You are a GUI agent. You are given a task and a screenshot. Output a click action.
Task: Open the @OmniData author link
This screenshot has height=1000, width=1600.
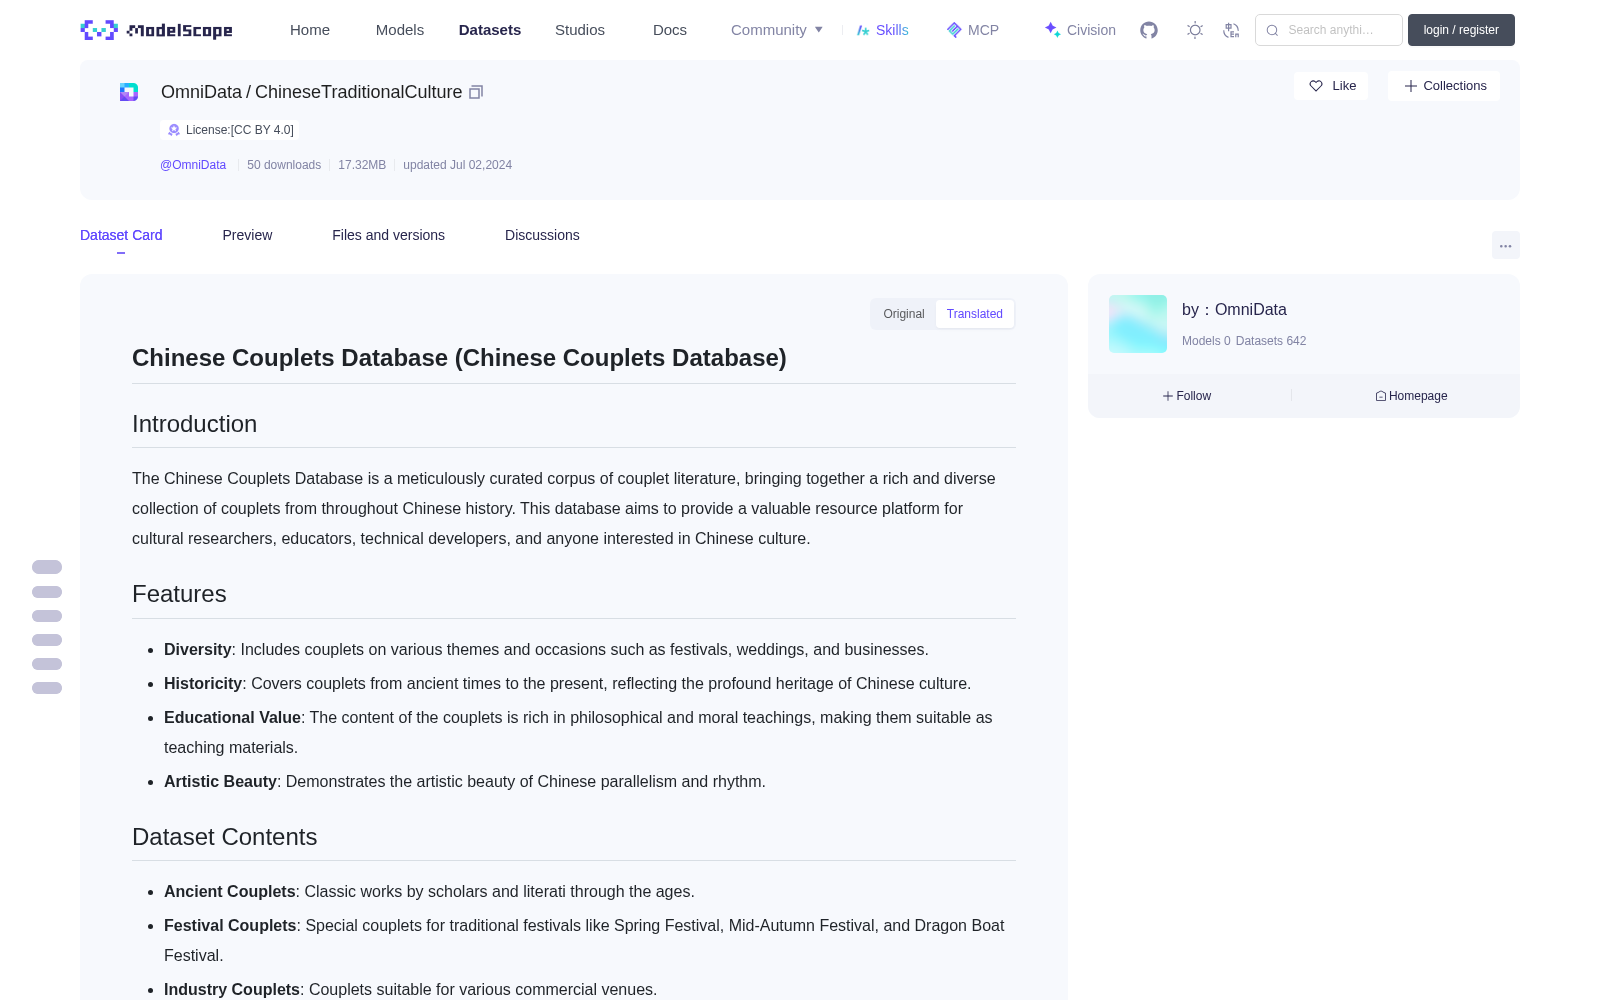193,165
